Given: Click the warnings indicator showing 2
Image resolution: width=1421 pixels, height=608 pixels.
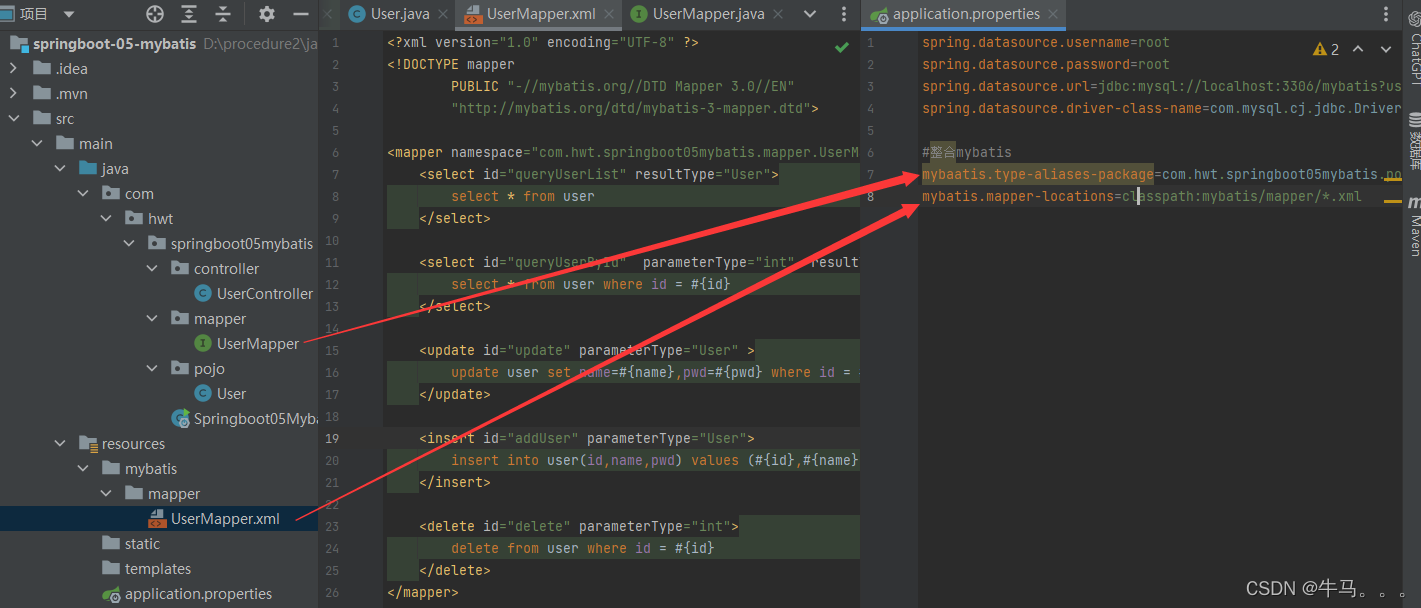Looking at the screenshot, I should (x=1326, y=49).
